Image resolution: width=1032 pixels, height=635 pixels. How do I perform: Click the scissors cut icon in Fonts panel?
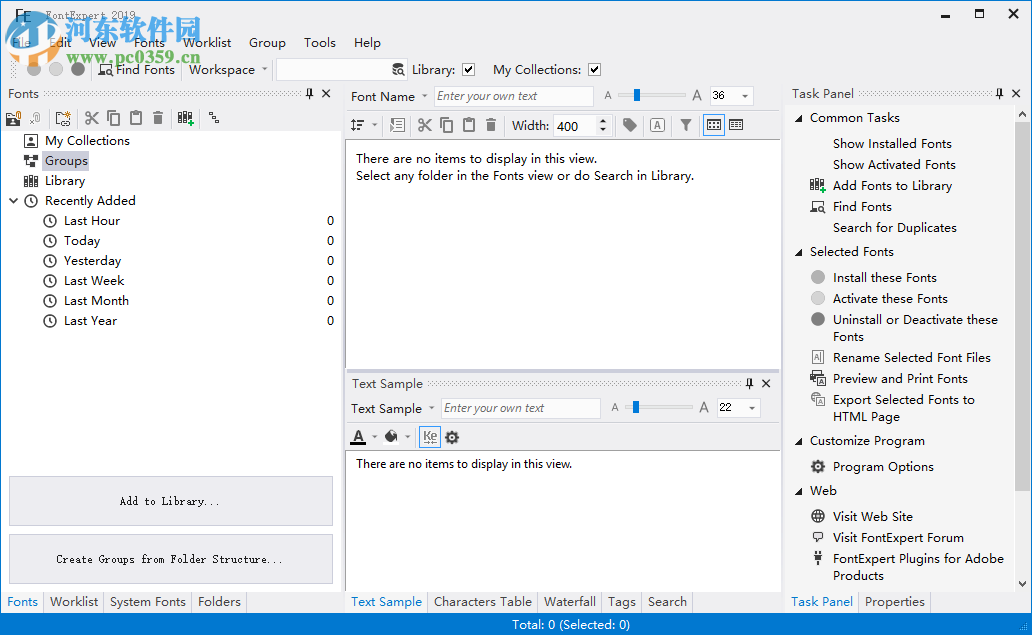click(x=92, y=118)
